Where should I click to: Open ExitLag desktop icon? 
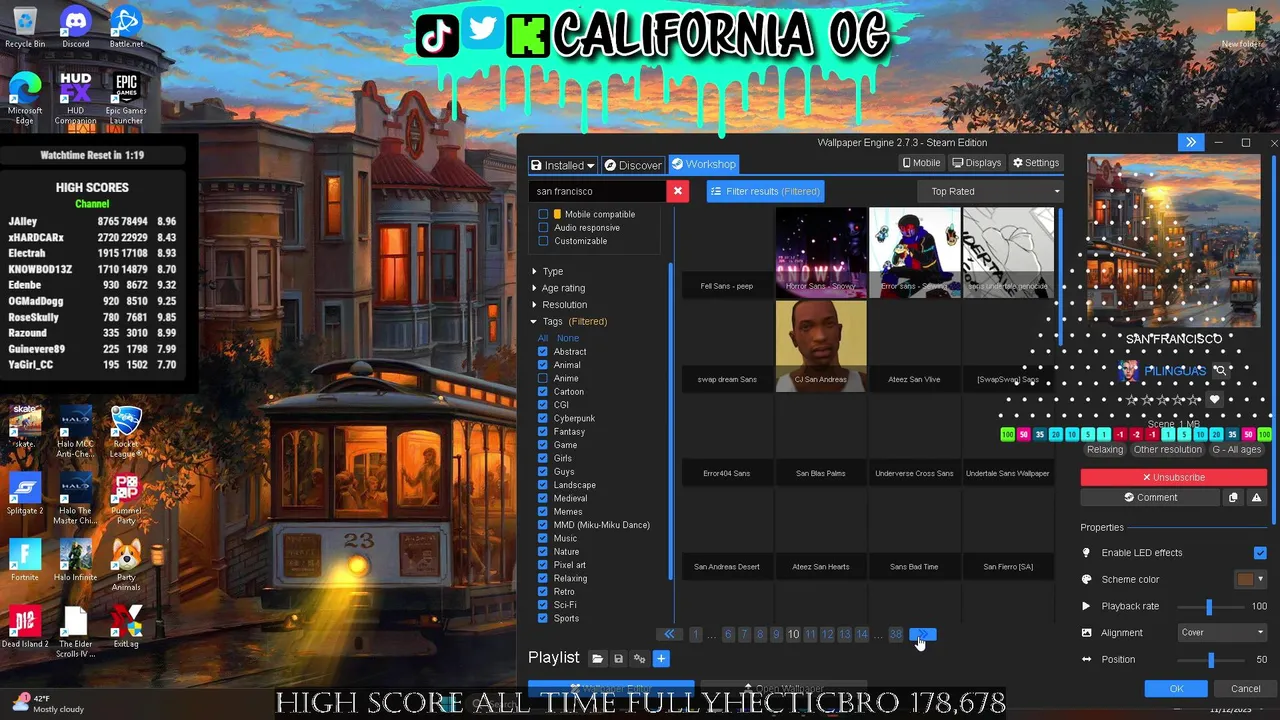[126, 628]
